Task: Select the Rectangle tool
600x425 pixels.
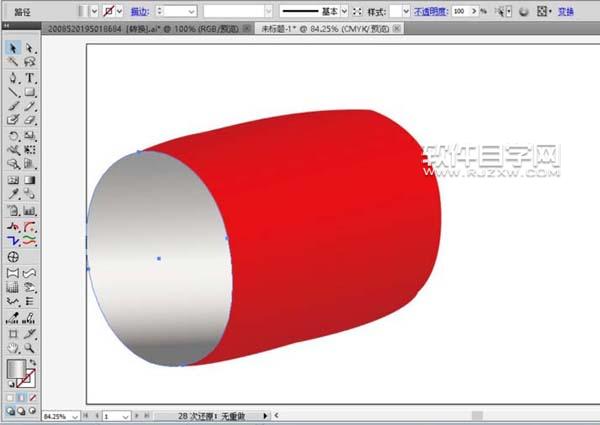Action: click(x=29, y=92)
